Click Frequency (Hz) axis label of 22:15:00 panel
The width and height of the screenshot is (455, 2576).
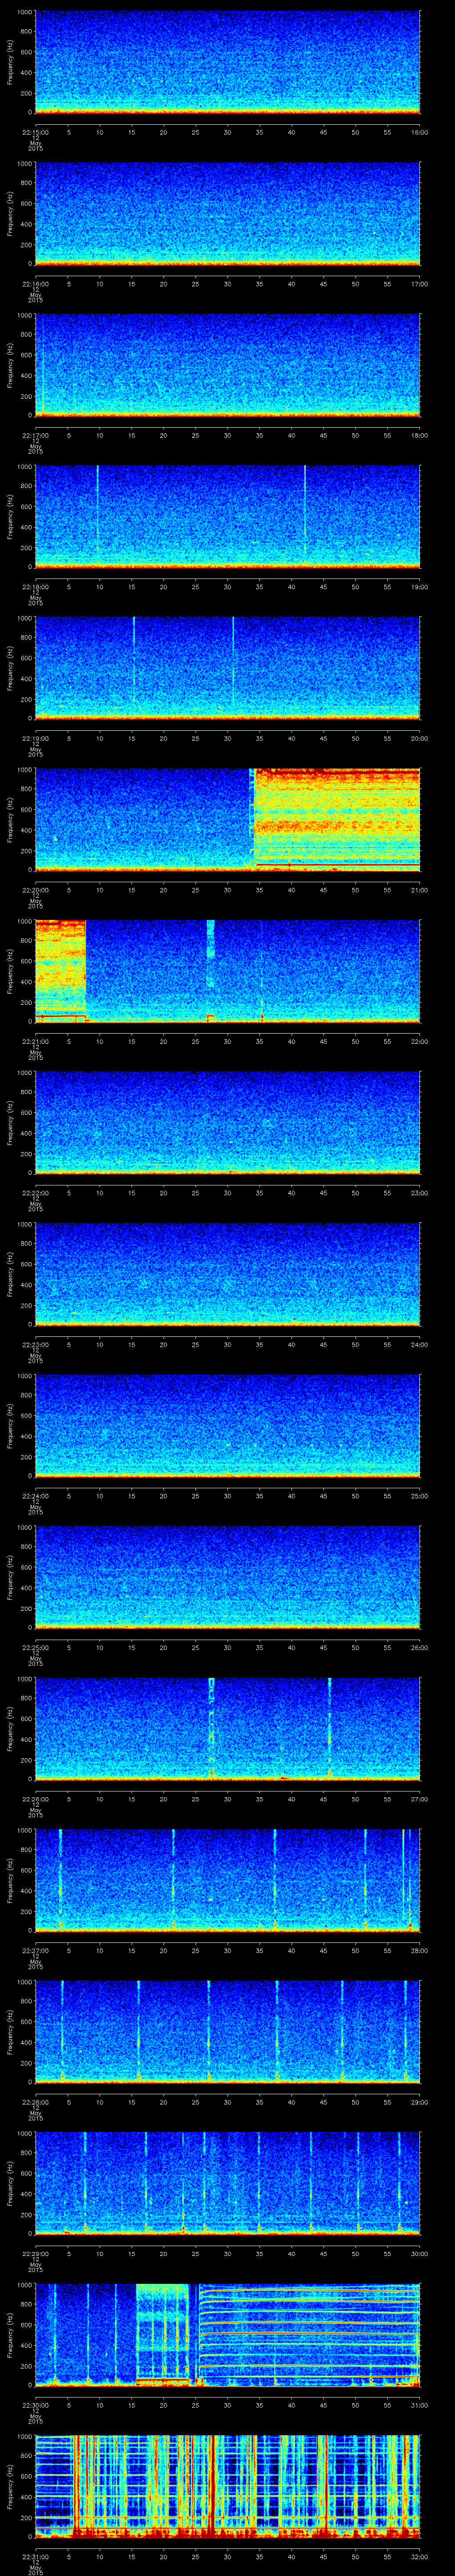click(x=11, y=62)
